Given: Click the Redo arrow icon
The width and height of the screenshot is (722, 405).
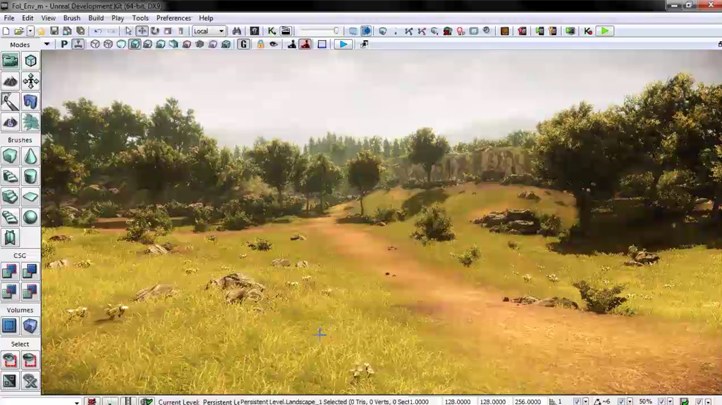Looking at the screenshot, I should (x=111, y=31).
